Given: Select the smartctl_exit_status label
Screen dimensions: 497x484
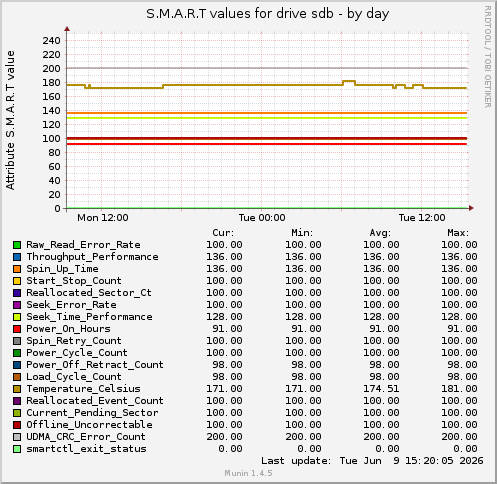Looking at the screenshot, I should click(86, 449).
